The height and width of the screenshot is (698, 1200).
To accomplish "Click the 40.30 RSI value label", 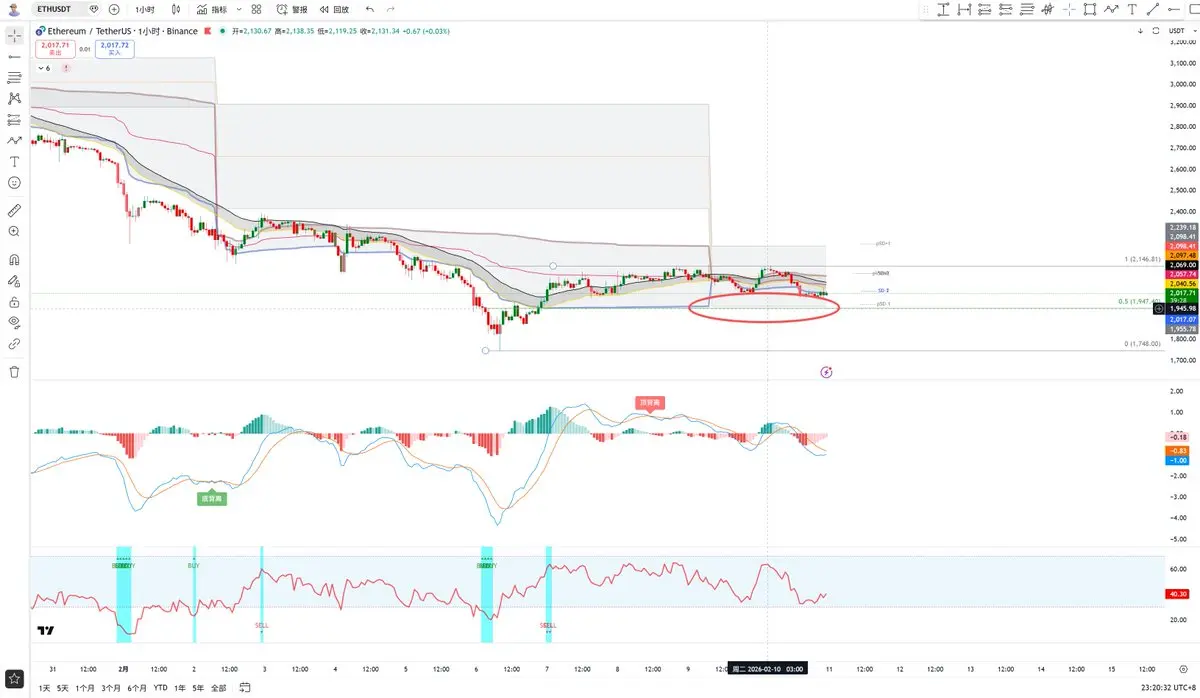I will tap(1178, 594).
